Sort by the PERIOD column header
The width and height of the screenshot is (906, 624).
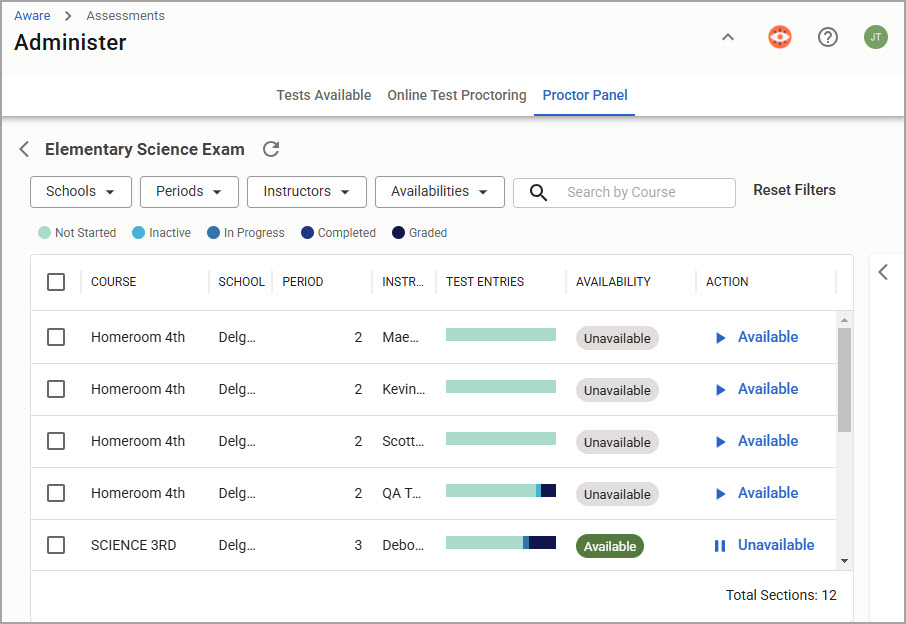click(x=303, y=282)
